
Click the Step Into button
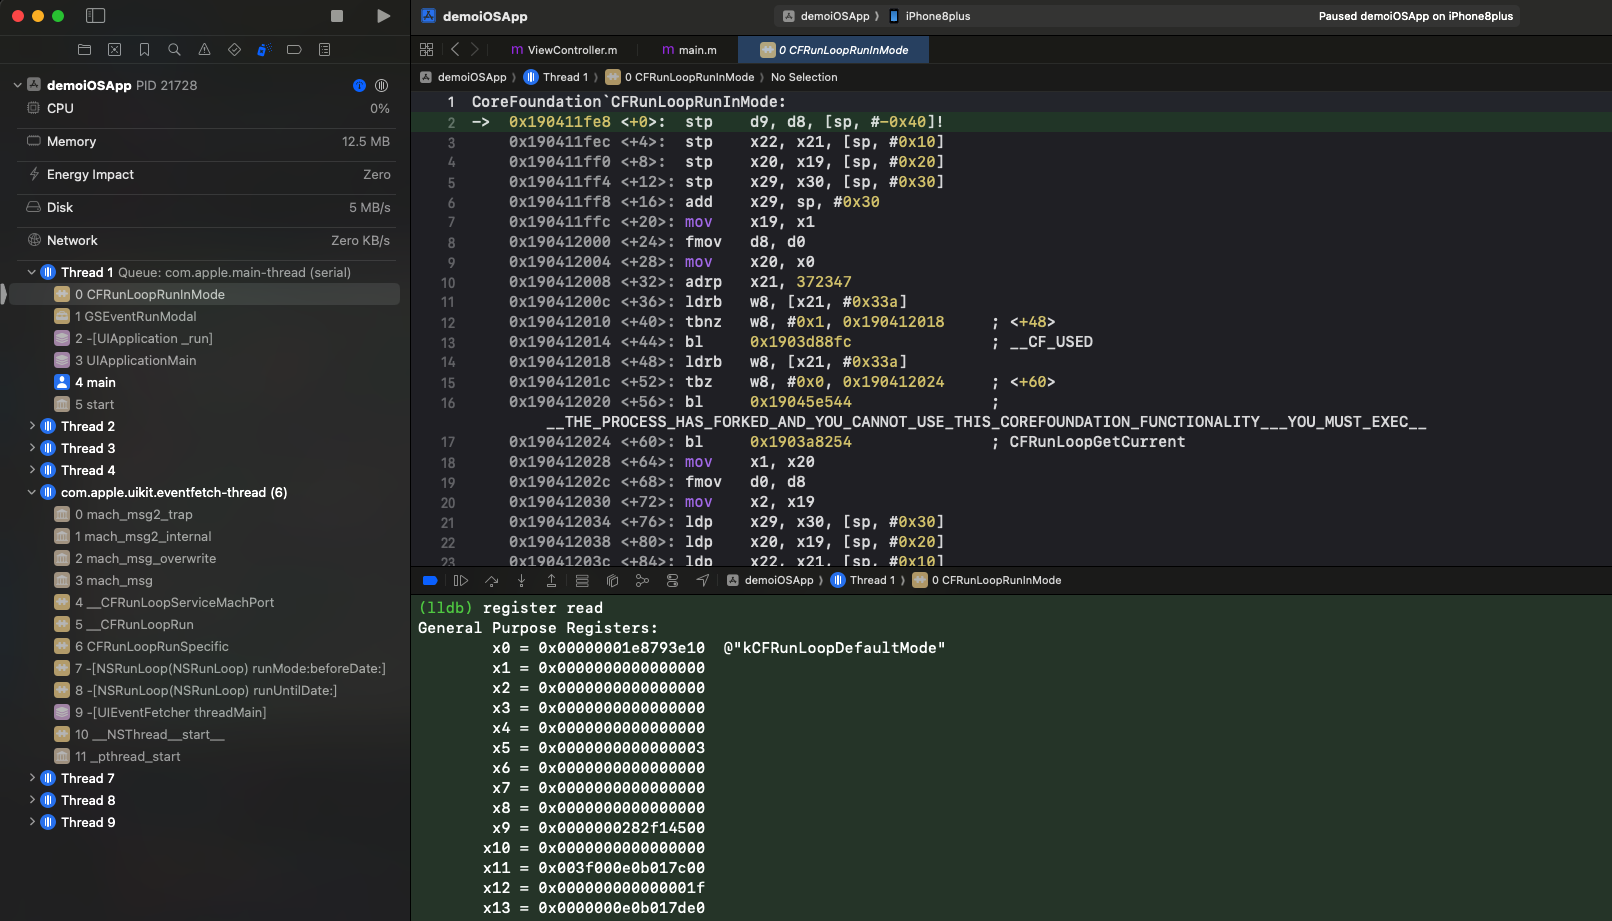(x=521, y=580)
